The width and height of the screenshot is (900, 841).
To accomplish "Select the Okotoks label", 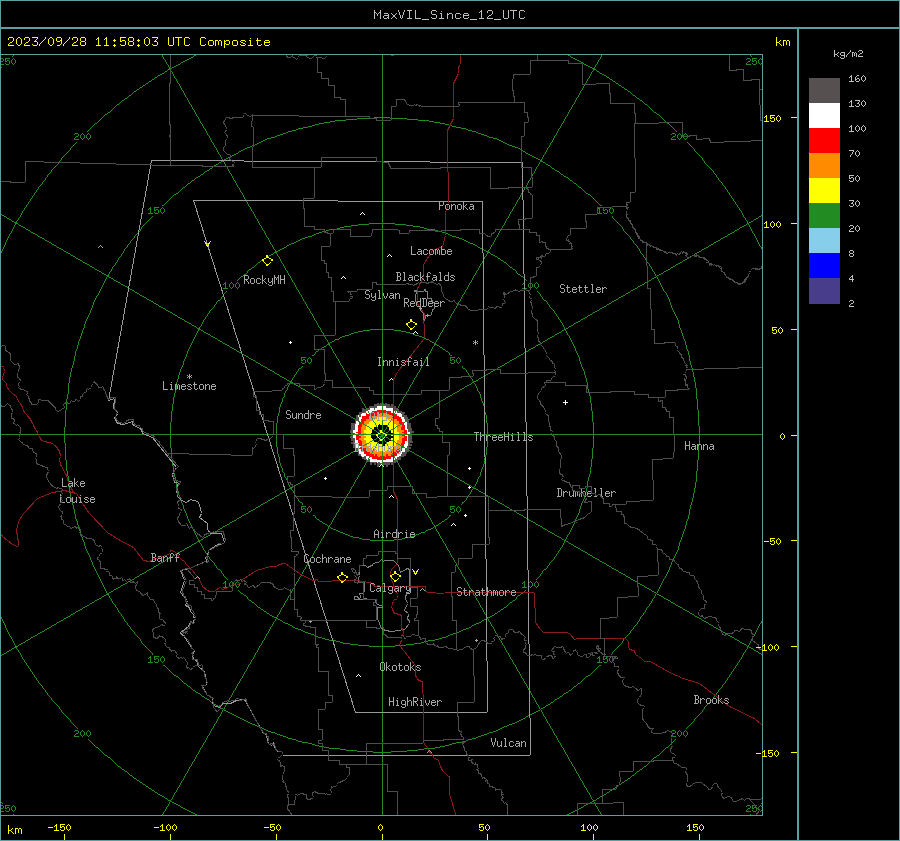I will (x=400, y=667).
